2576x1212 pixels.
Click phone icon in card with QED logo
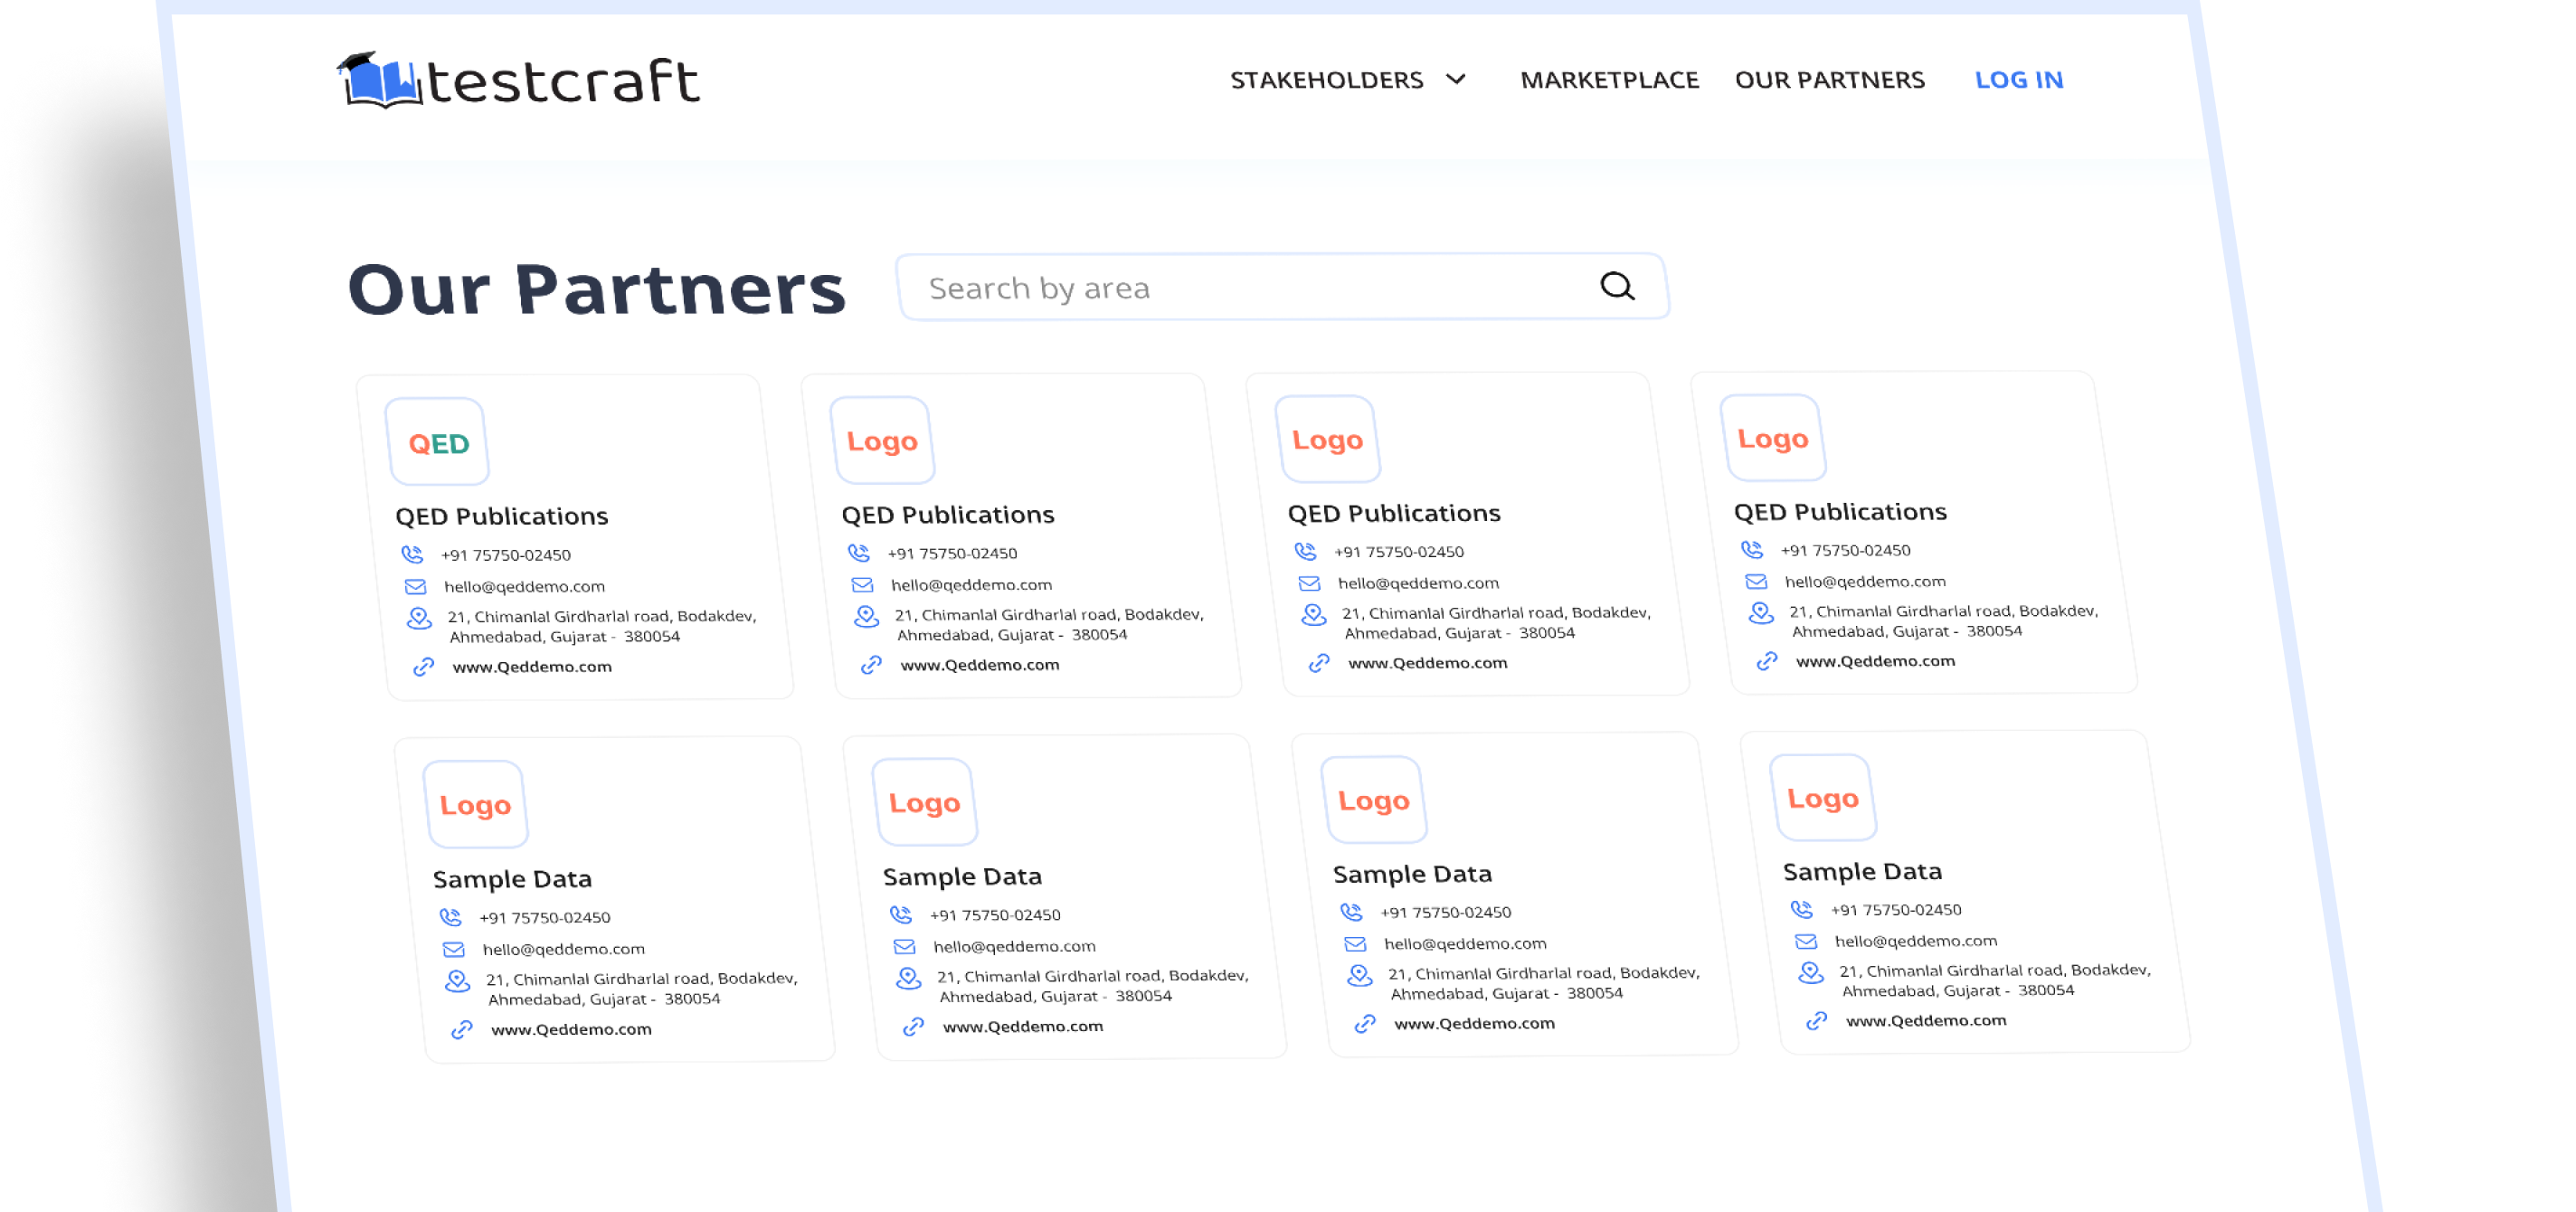pyautogui.click(x=412, y=554)
